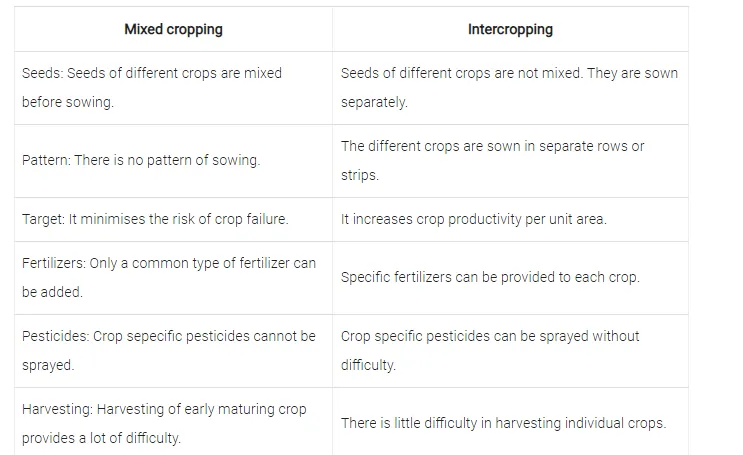Click "Specific fertilizers can be provided to each crop"
The height and width of the screenshot is (455, 743).
click(x=489, y=277)
